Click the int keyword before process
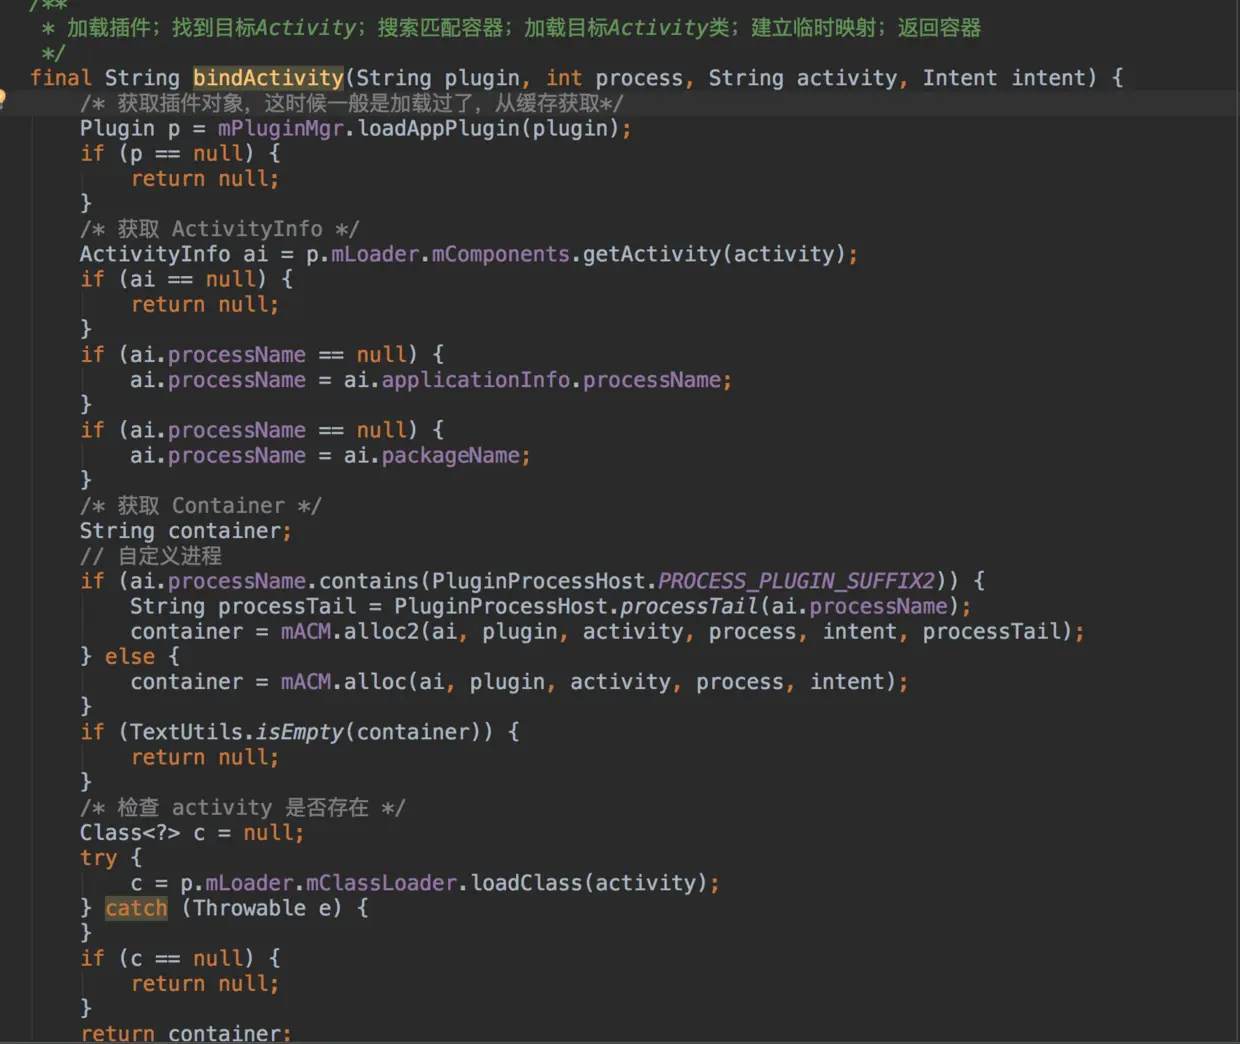Screen dimensions: 1240x1044 pyautogui.click(x=564, y=78)
